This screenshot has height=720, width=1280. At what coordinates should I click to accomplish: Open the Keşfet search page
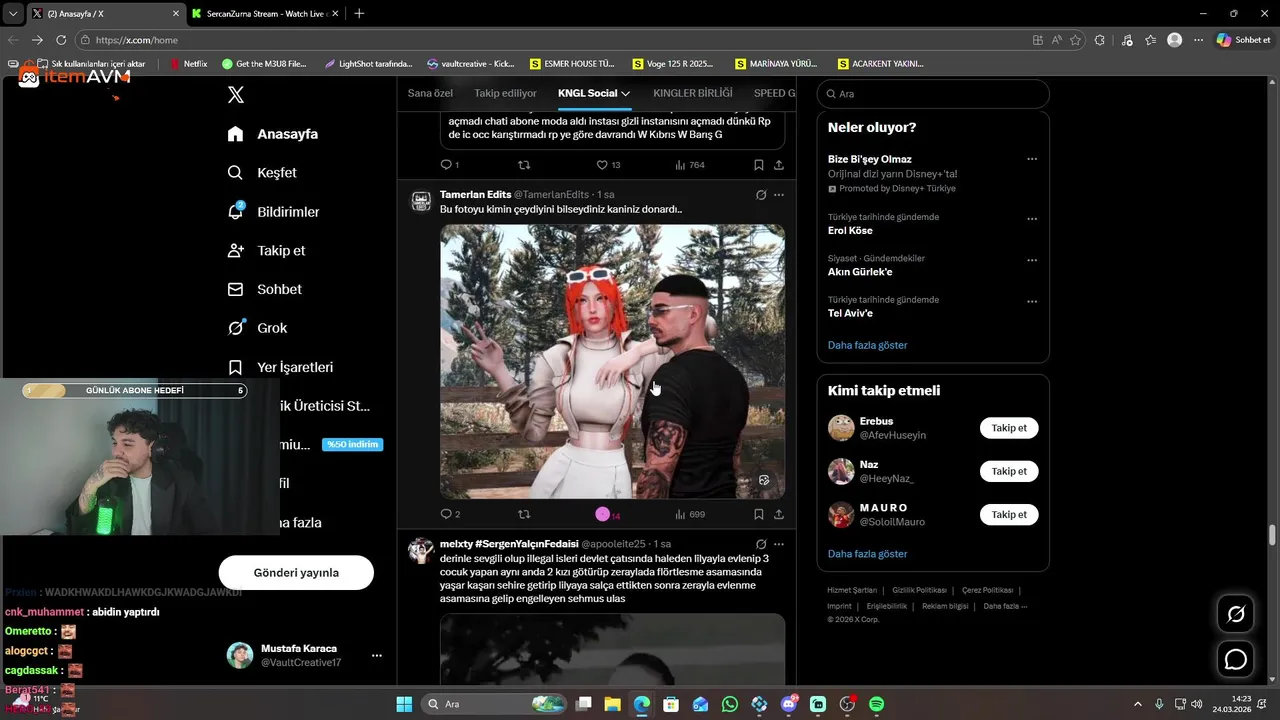point(262,173)
